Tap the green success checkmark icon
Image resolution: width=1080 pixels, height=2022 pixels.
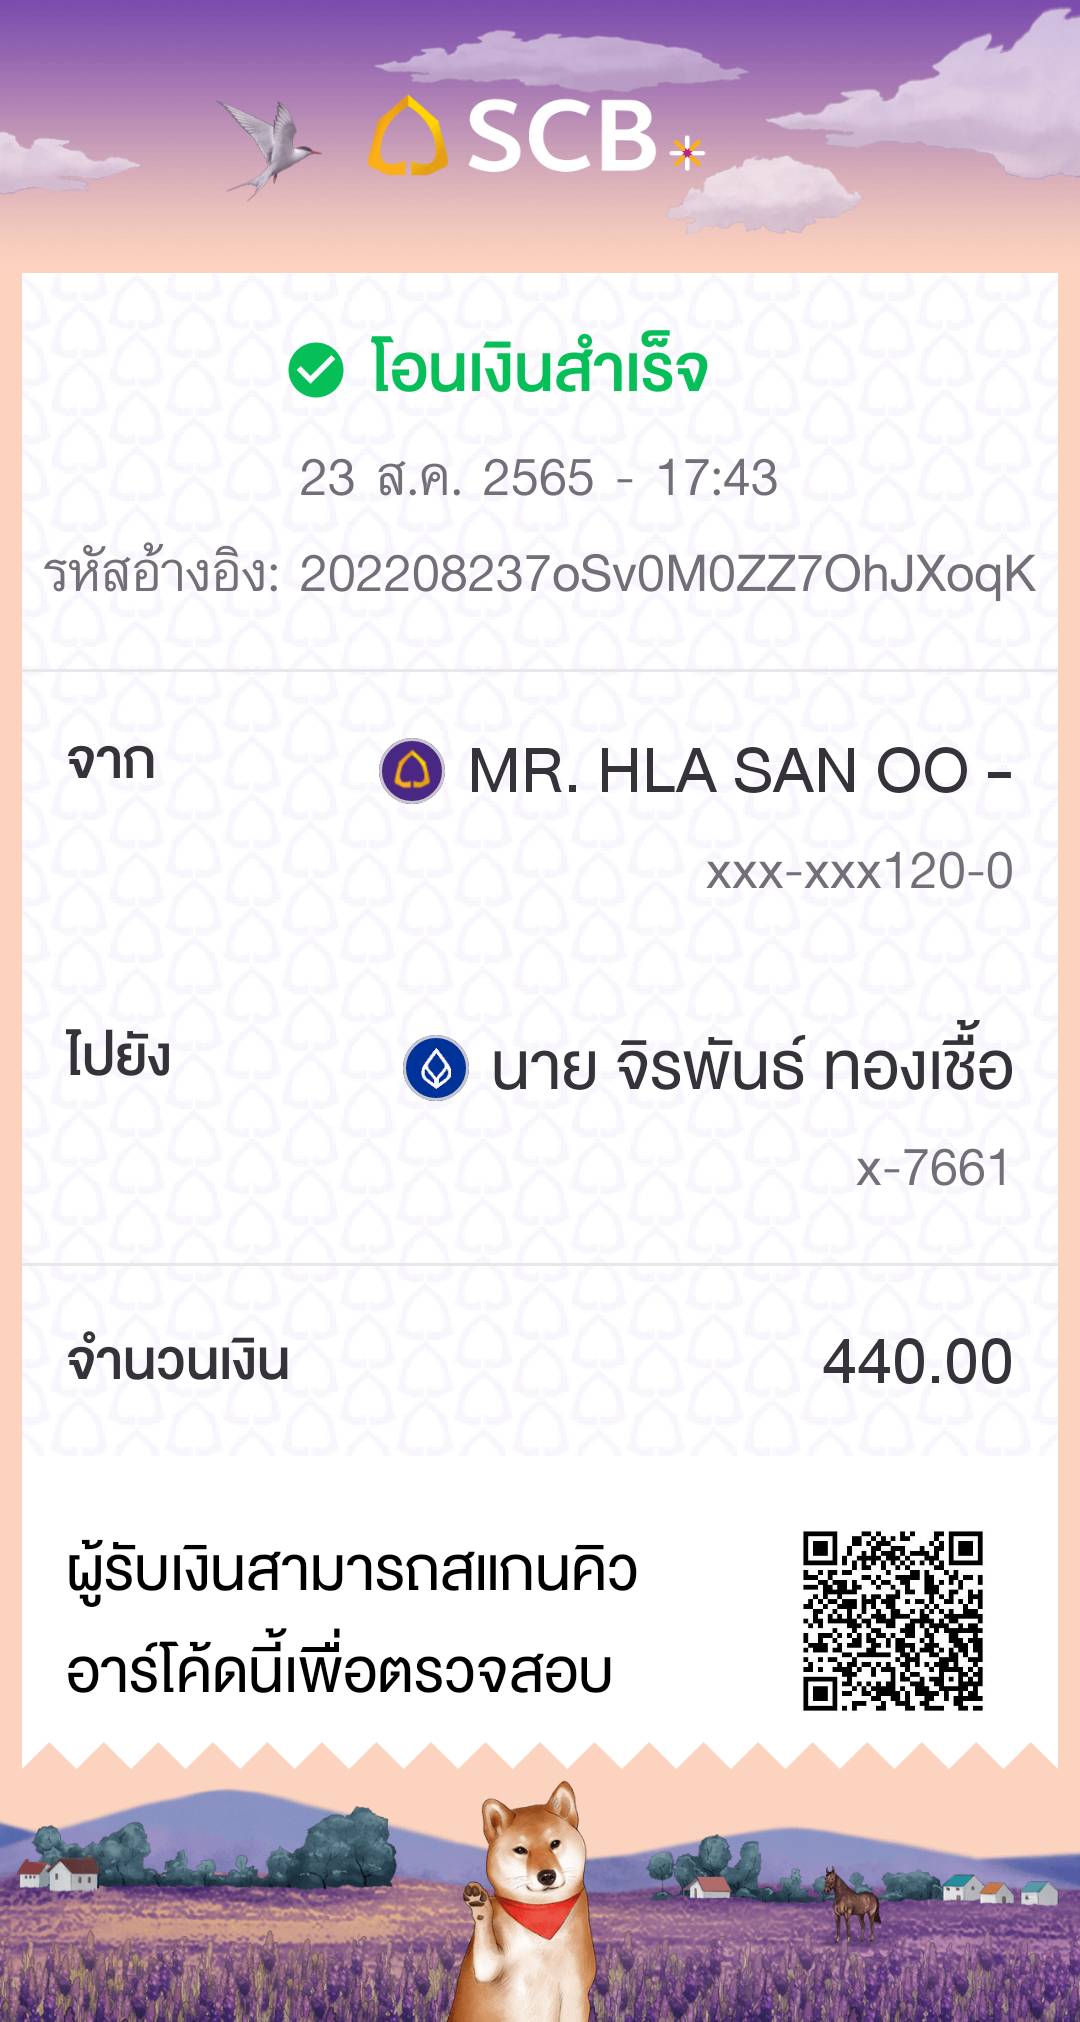316,369
